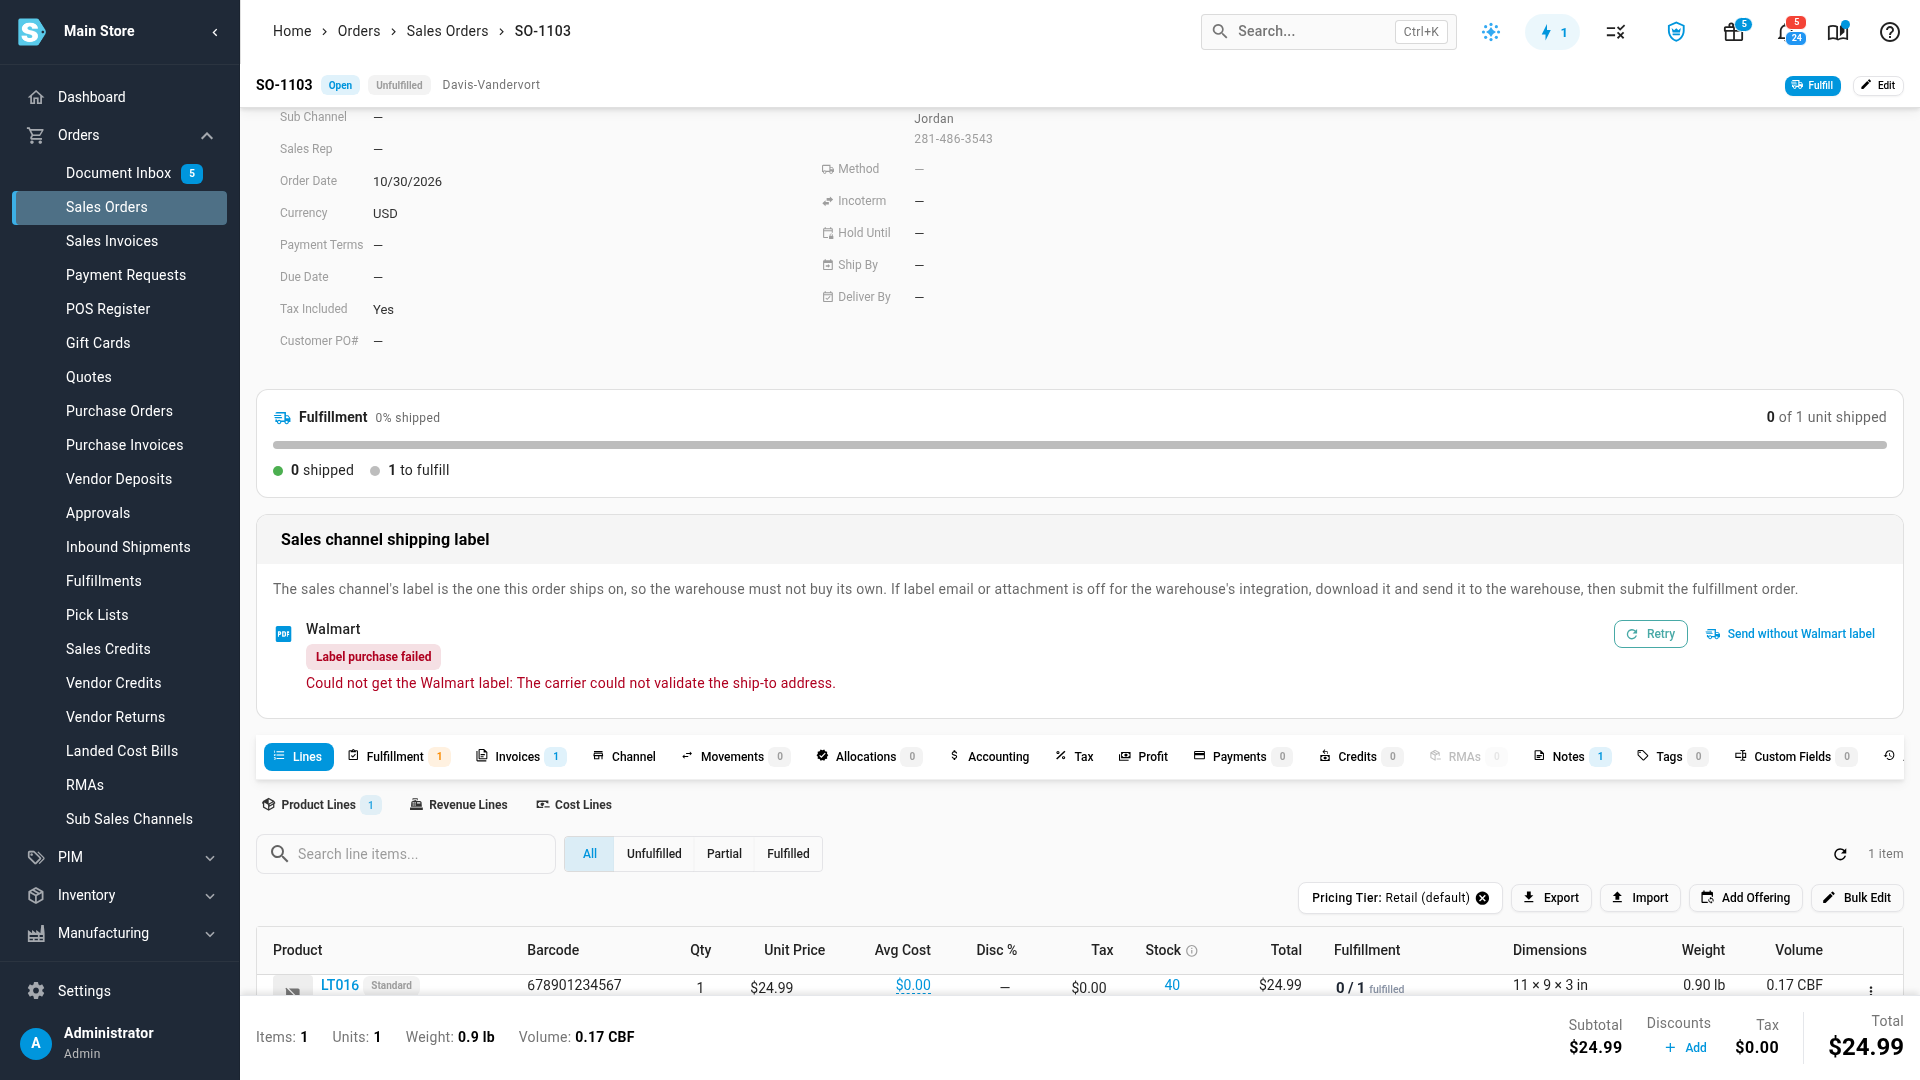
Task: Filter lines by All
Action: [x=590, y=854]
